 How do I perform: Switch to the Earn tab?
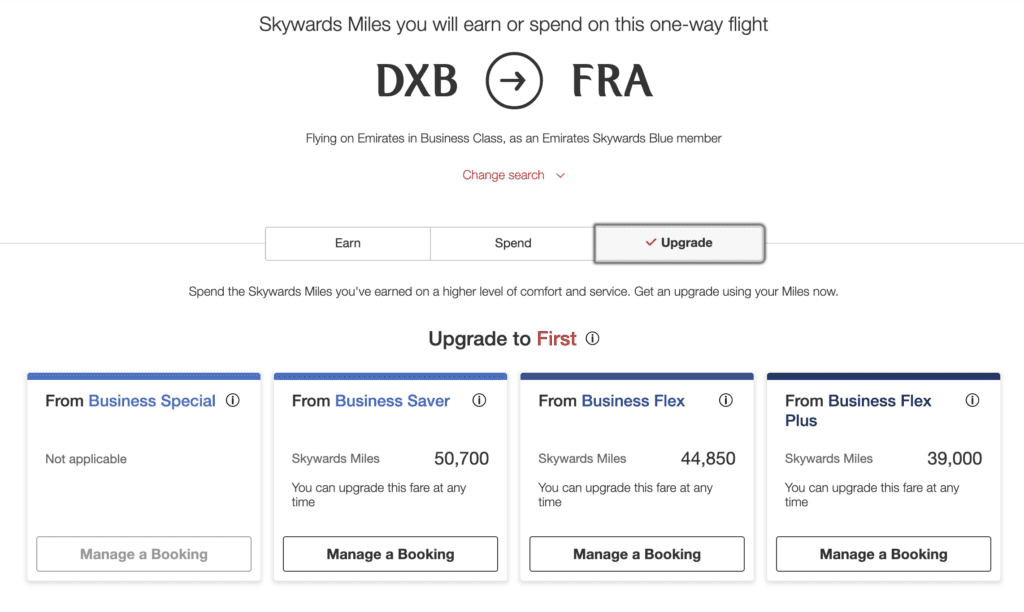pos(347,242)
